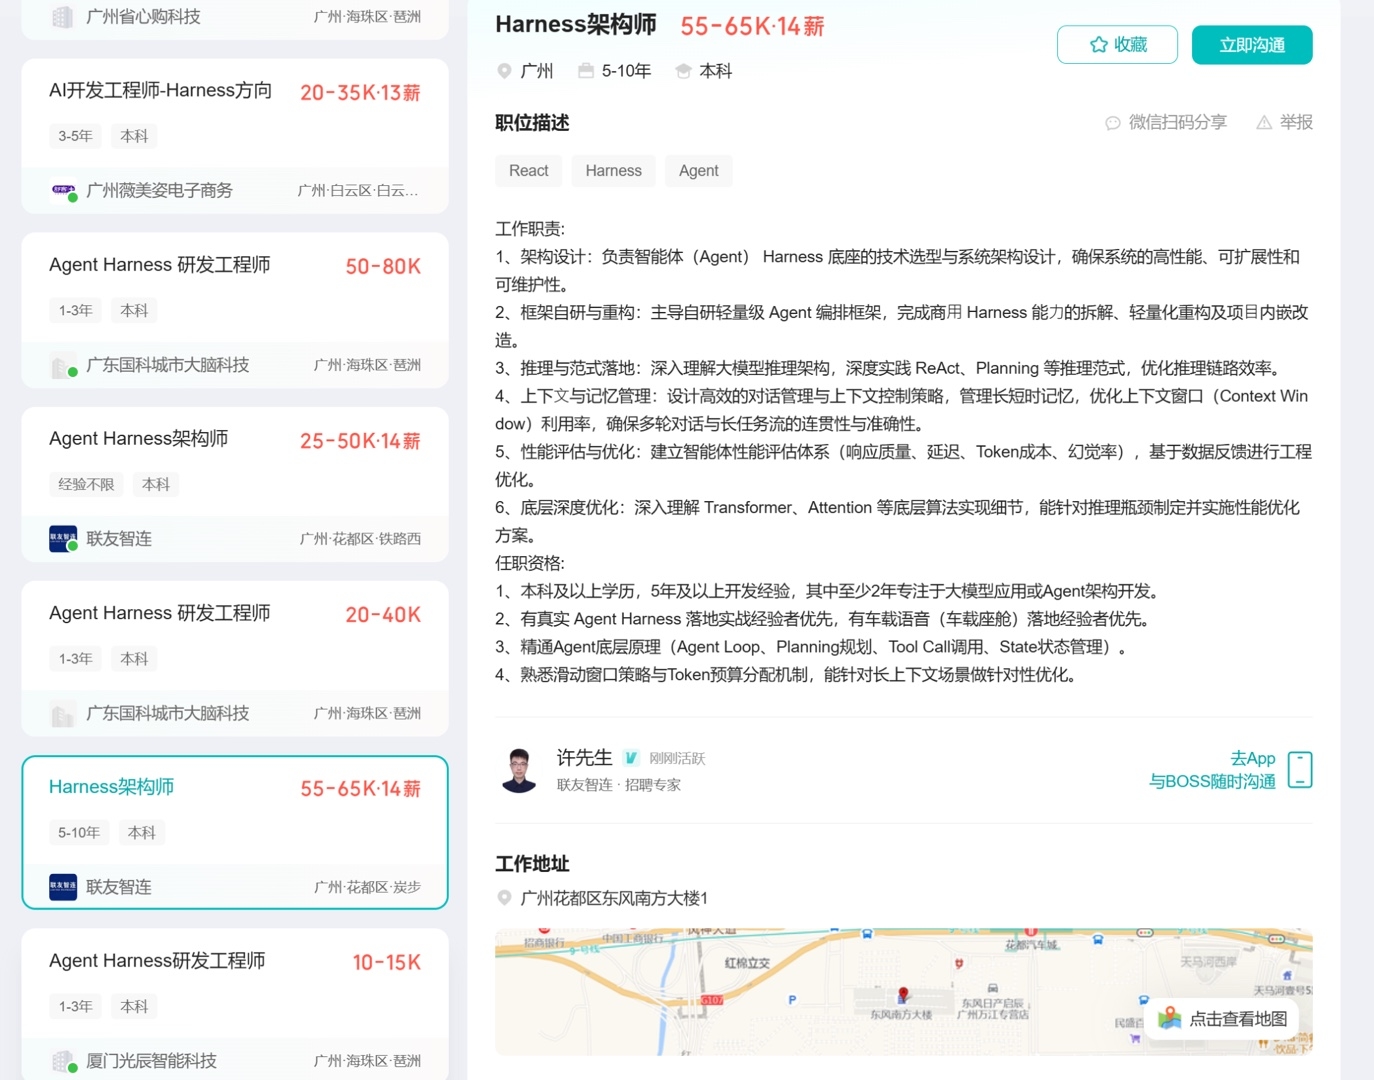Click the 举报 report link
This screenshot has height=1080, width=1374.
(x=1285, y=122)
